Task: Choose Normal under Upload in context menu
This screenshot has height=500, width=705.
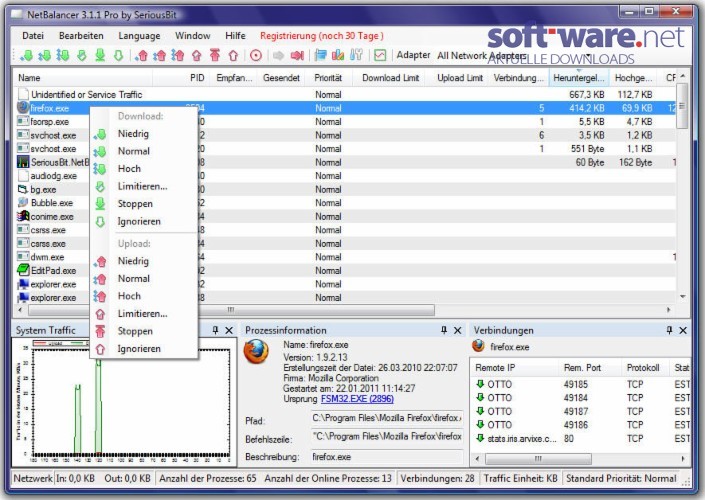Action: coord(144,278)
